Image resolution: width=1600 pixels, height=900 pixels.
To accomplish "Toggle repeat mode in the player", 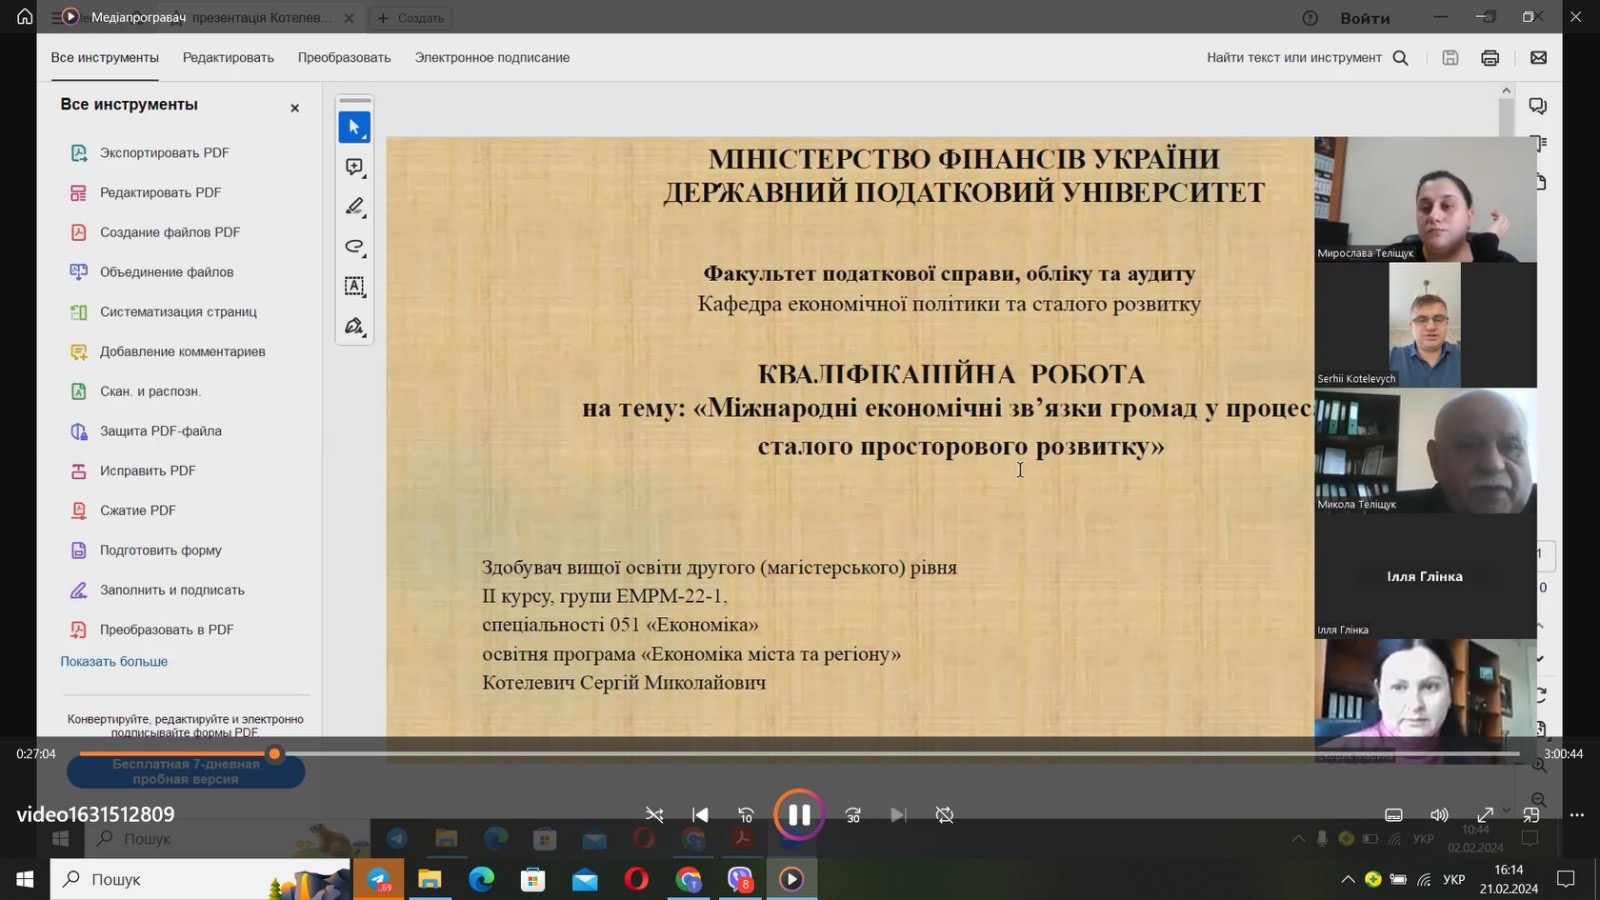I will tap(944, 816).
